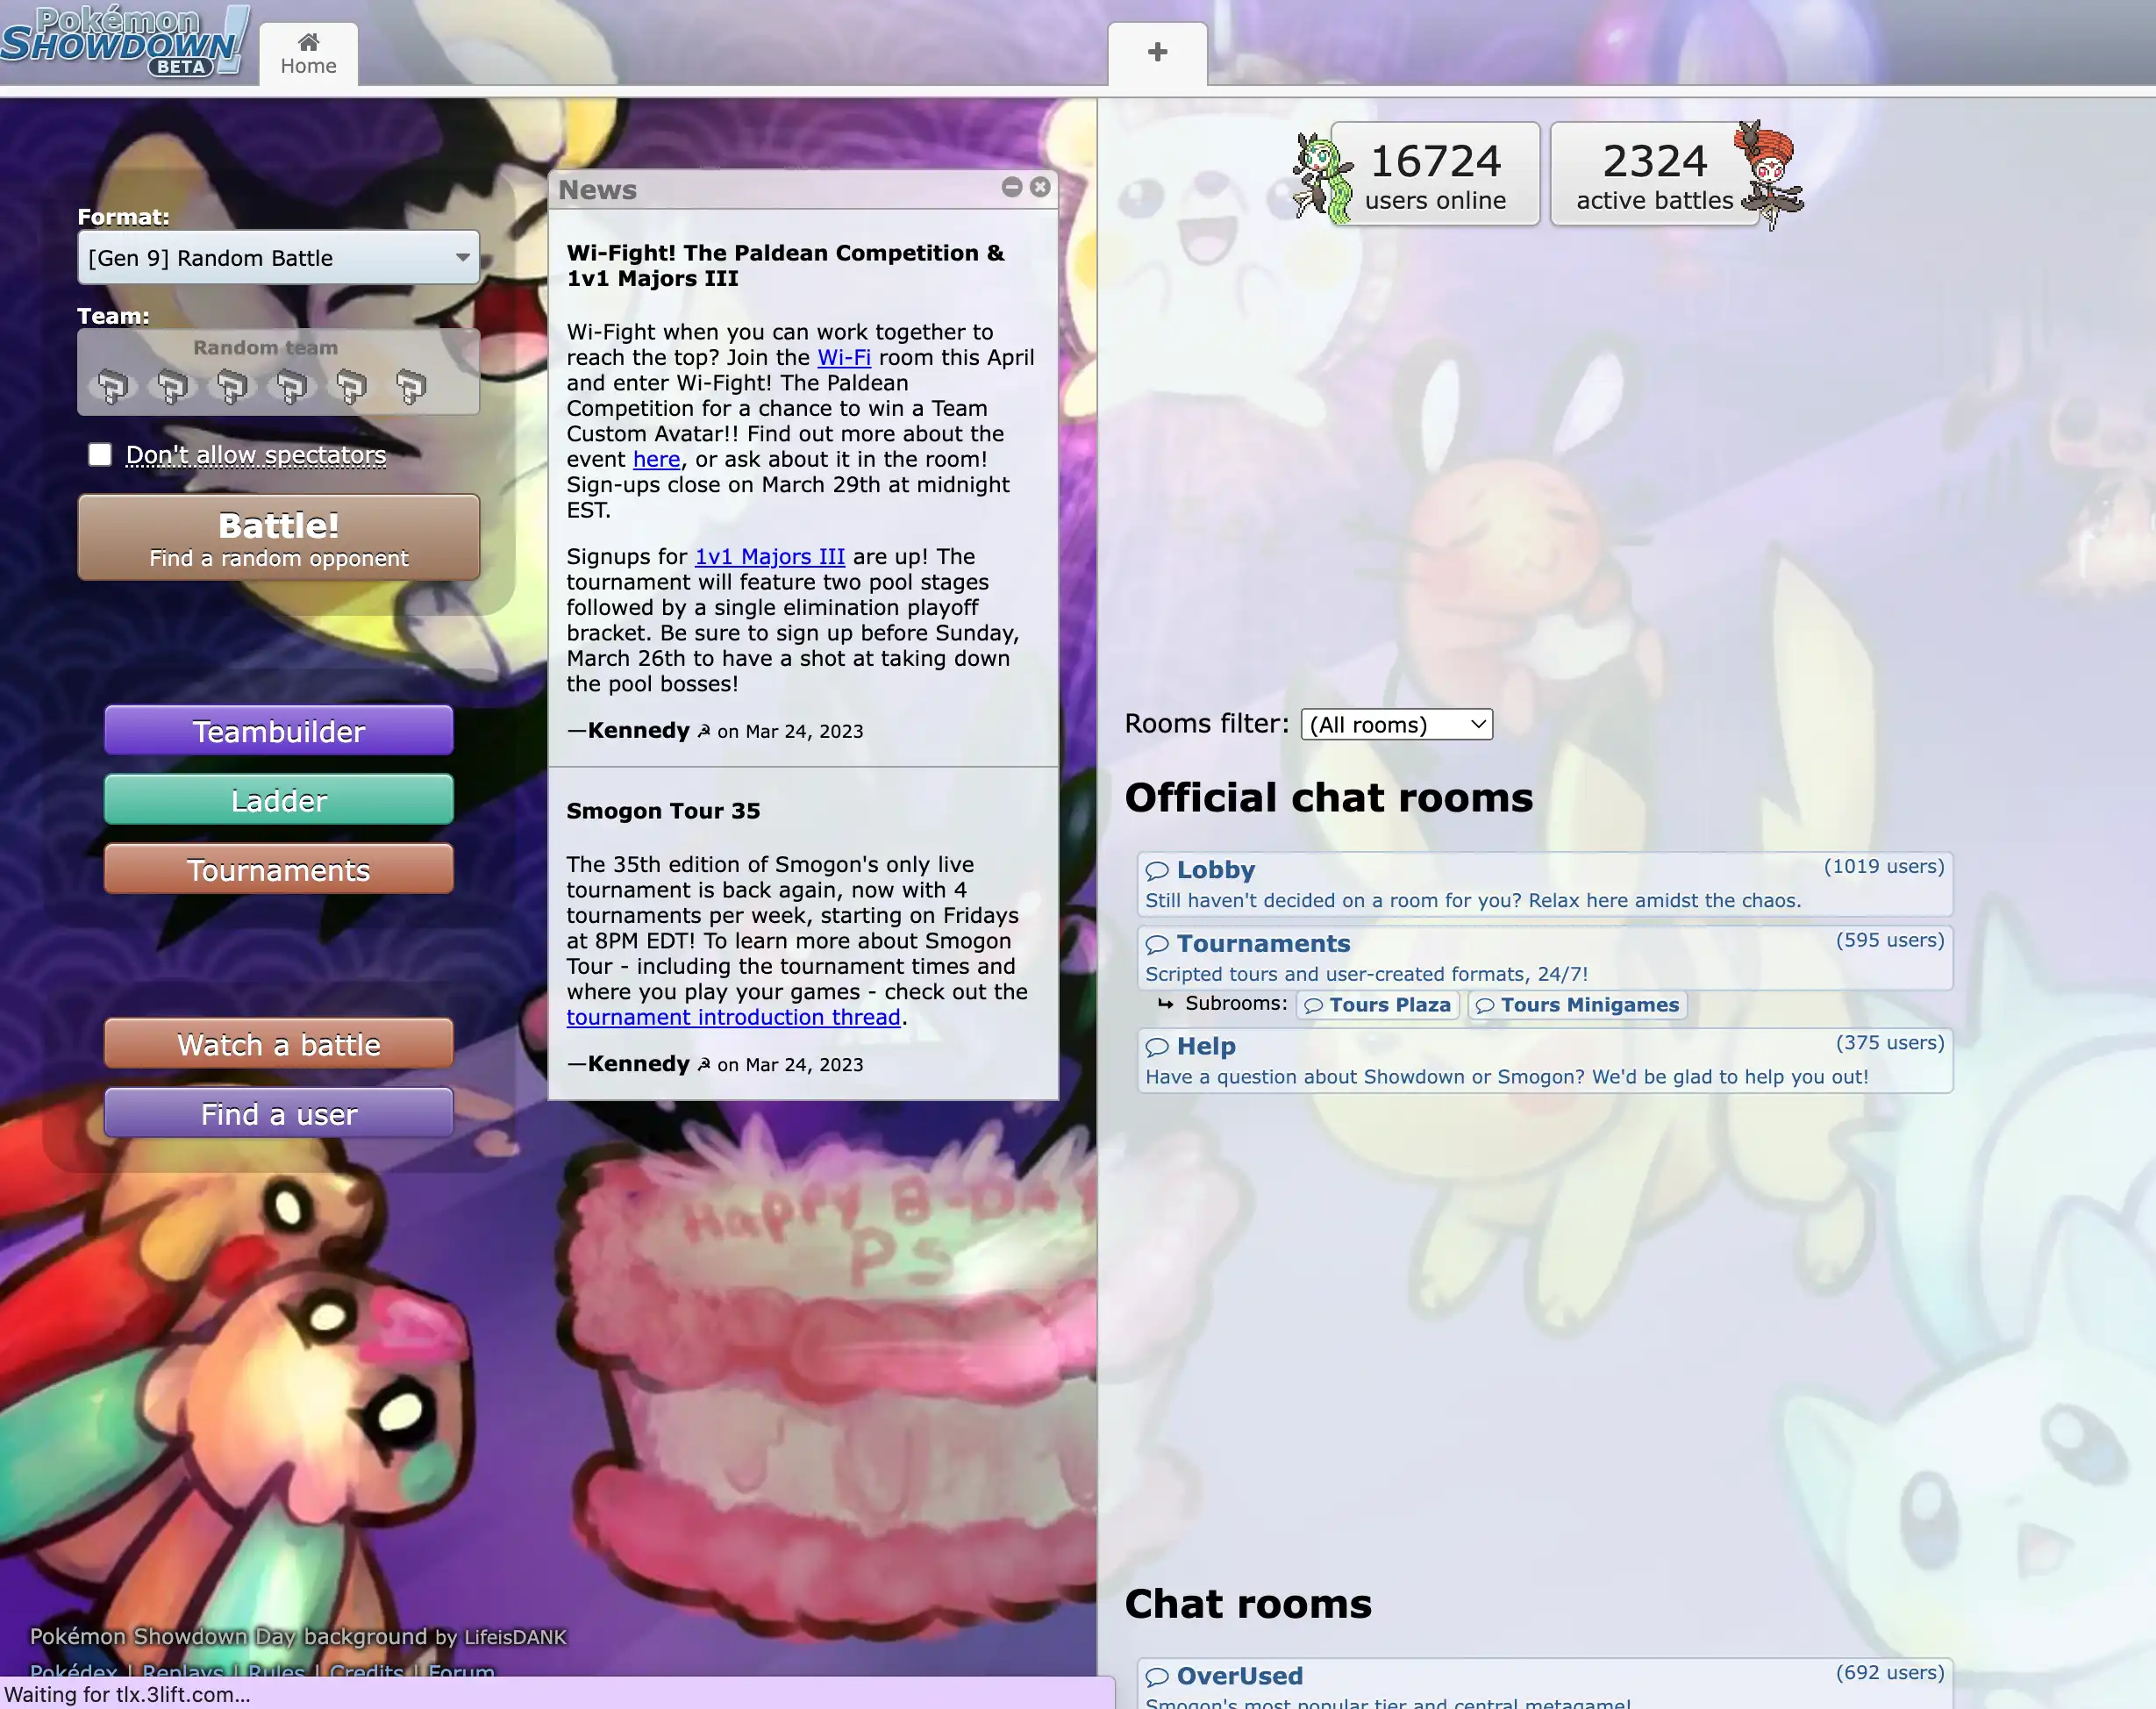
Task: Click the Home tab house icon
Action: click(x=308, y=41)
